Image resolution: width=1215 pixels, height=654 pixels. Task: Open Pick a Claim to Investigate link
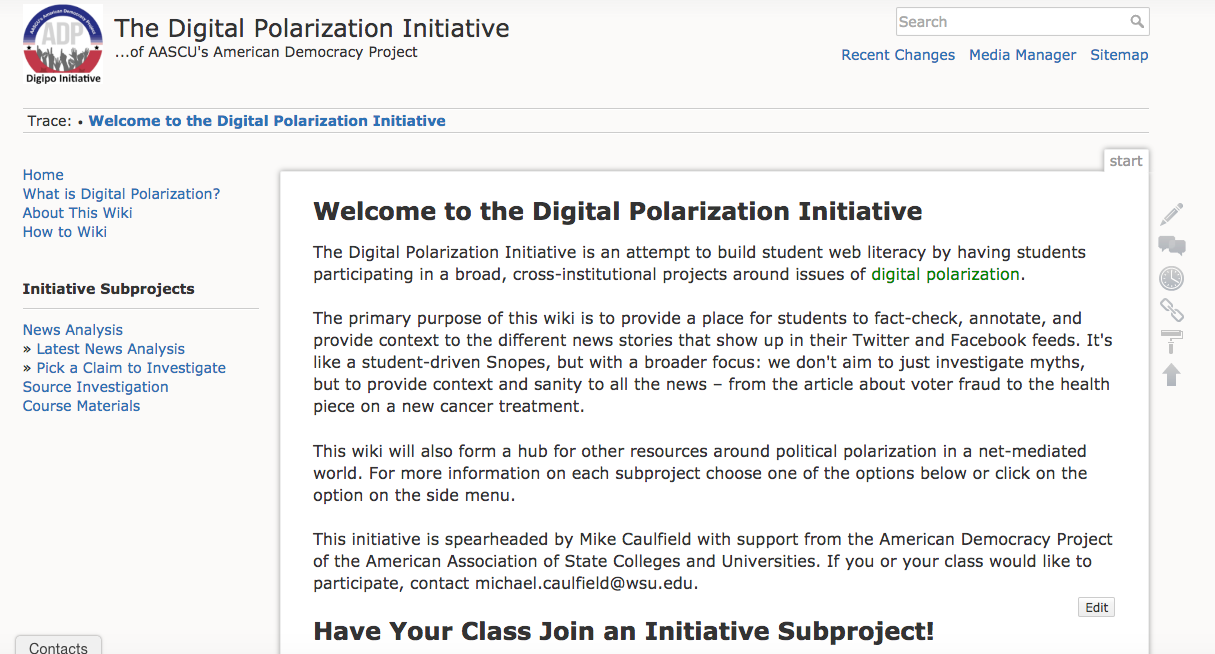(131, 368)
